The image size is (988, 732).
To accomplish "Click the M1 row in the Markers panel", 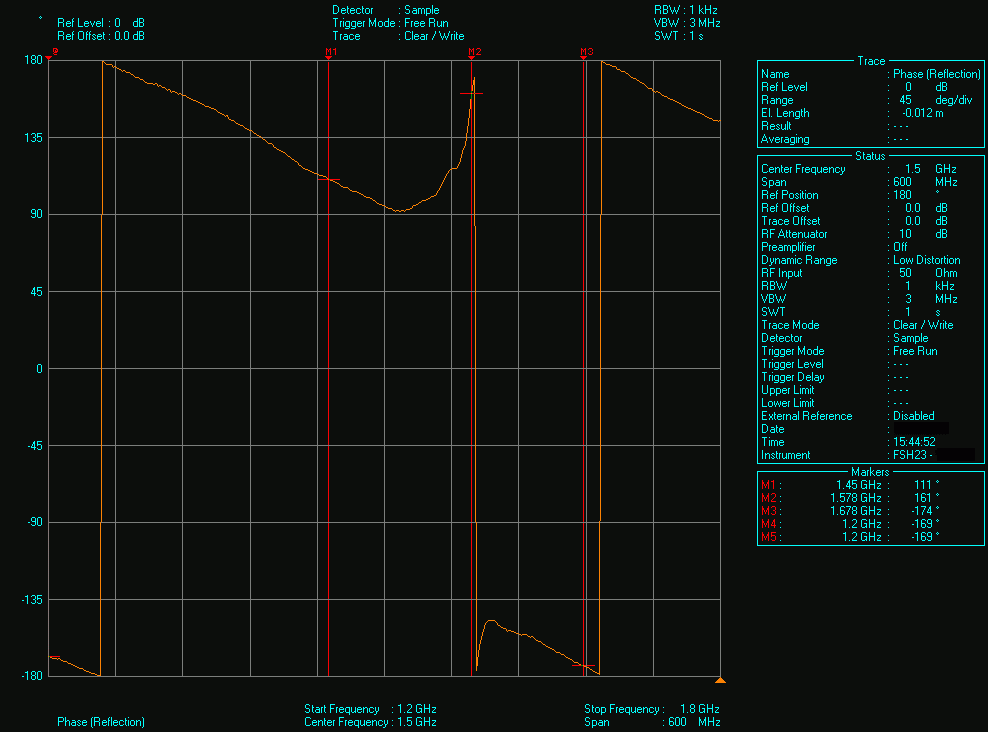I will click(850, 485).
